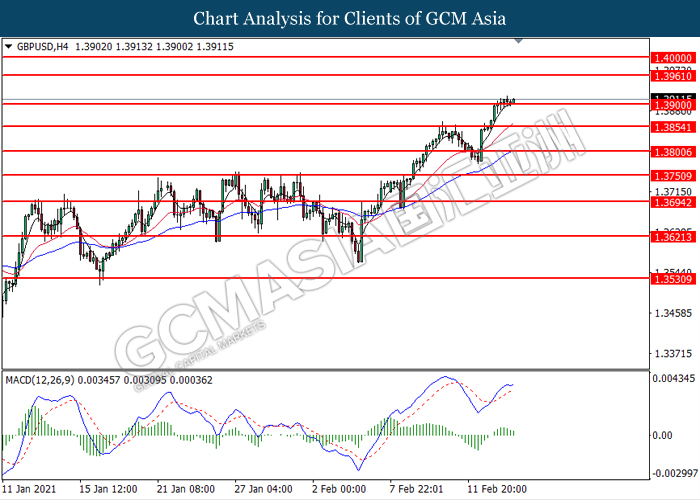Click the 1.33715 axis price value
700x500 pixels.
click(x=673, y=354)
